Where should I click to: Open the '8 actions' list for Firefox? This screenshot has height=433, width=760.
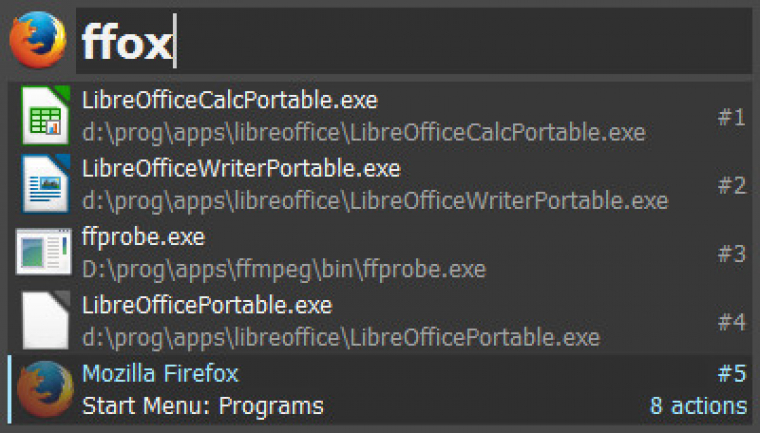698,405
